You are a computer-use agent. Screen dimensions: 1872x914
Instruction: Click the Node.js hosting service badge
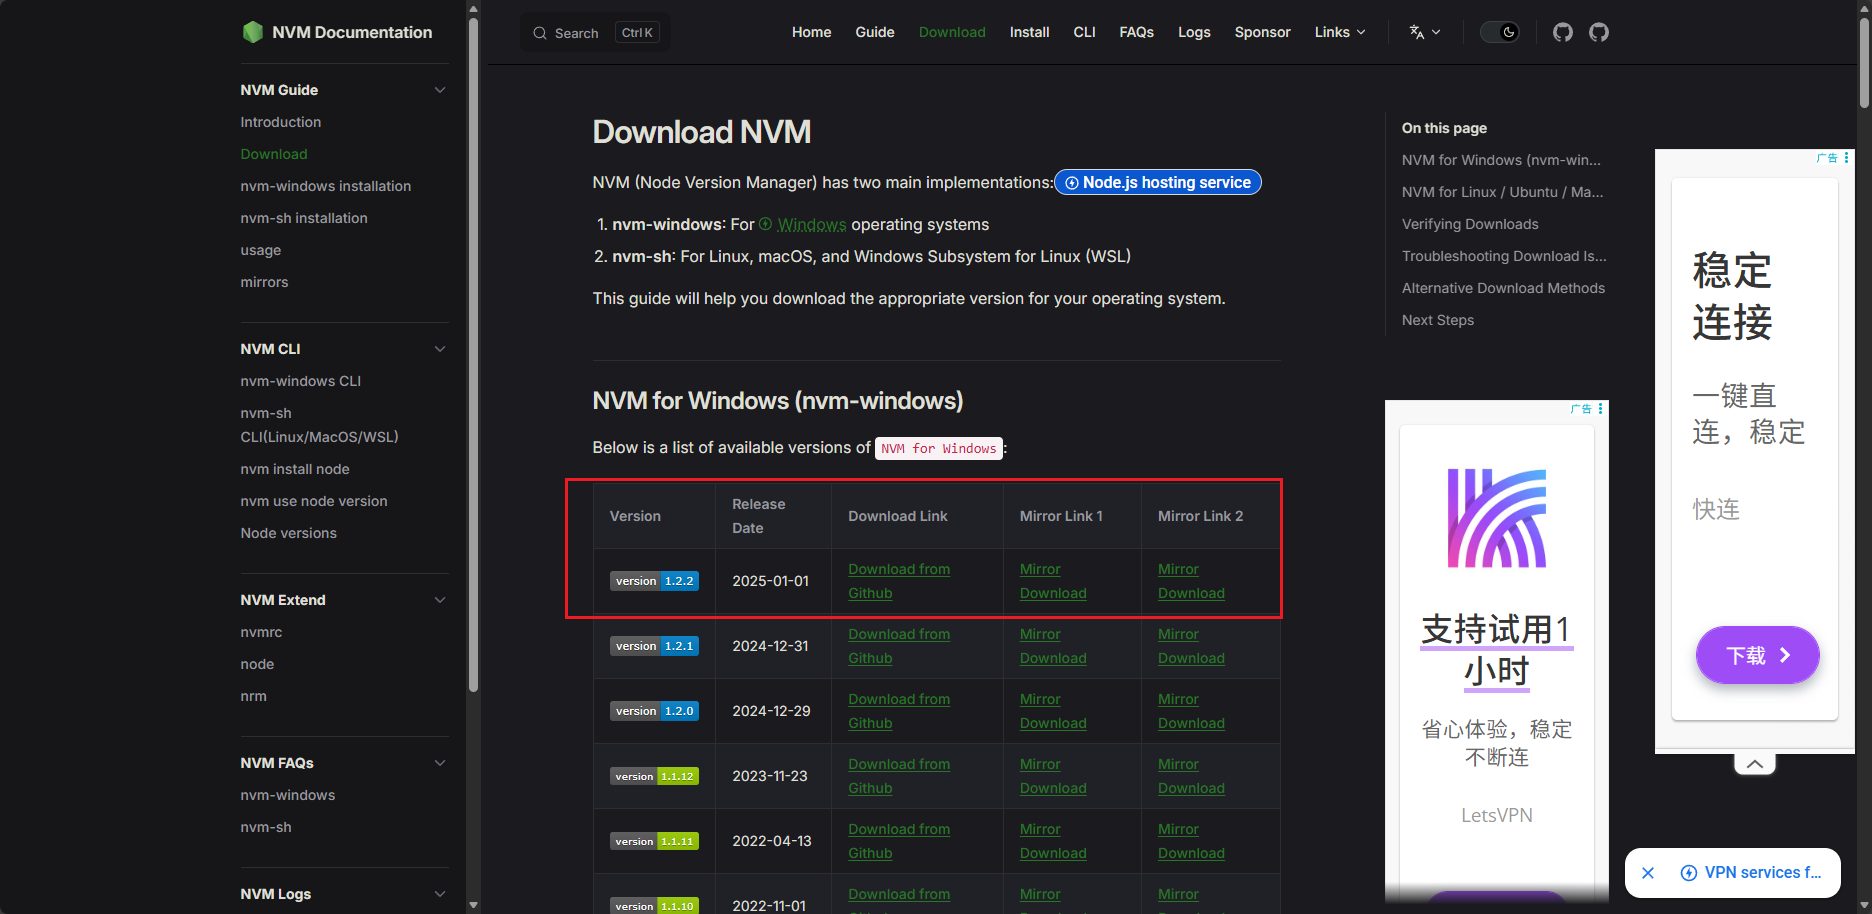1158,182
